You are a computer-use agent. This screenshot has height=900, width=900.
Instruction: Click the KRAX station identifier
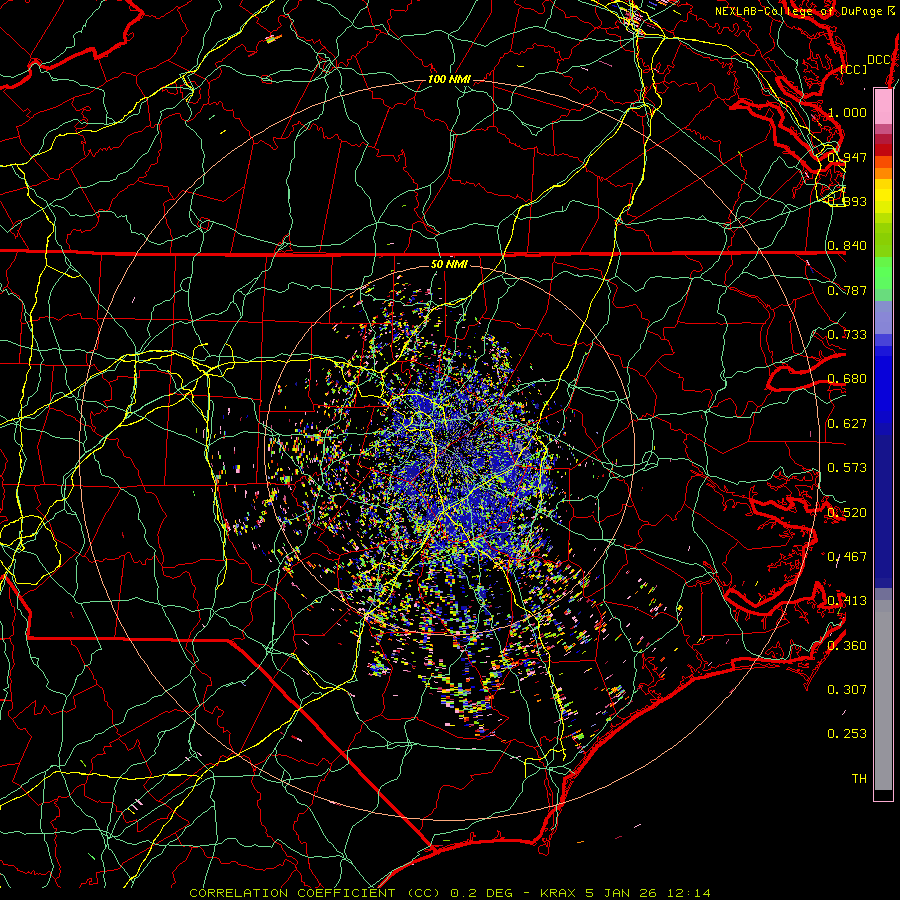[x=559, y=893]
